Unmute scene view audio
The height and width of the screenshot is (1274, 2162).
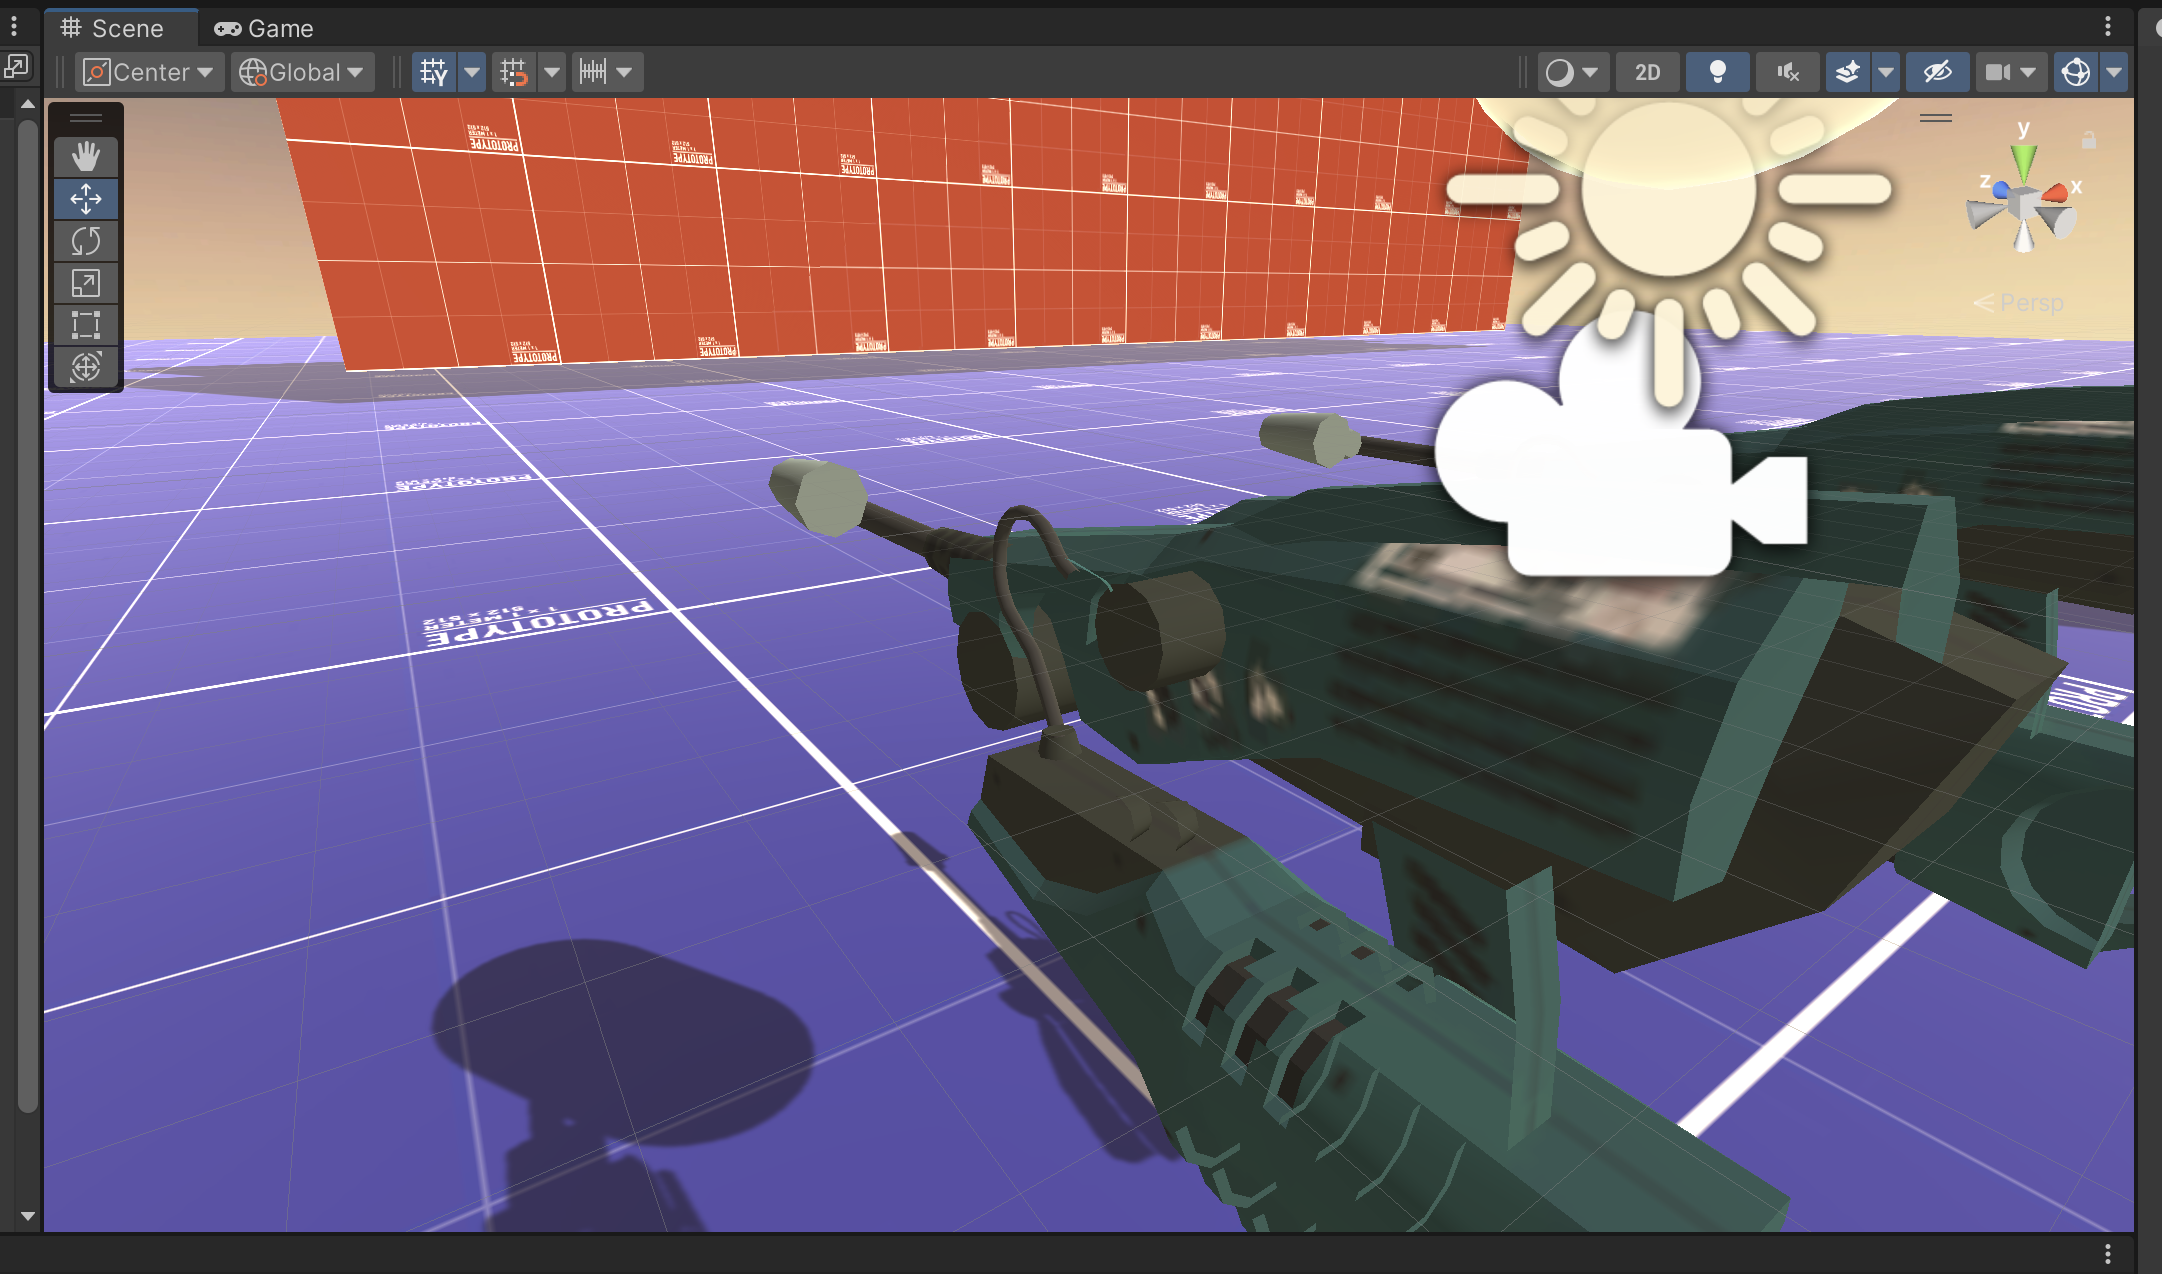pyautogui.click(x=1786, y=71)
